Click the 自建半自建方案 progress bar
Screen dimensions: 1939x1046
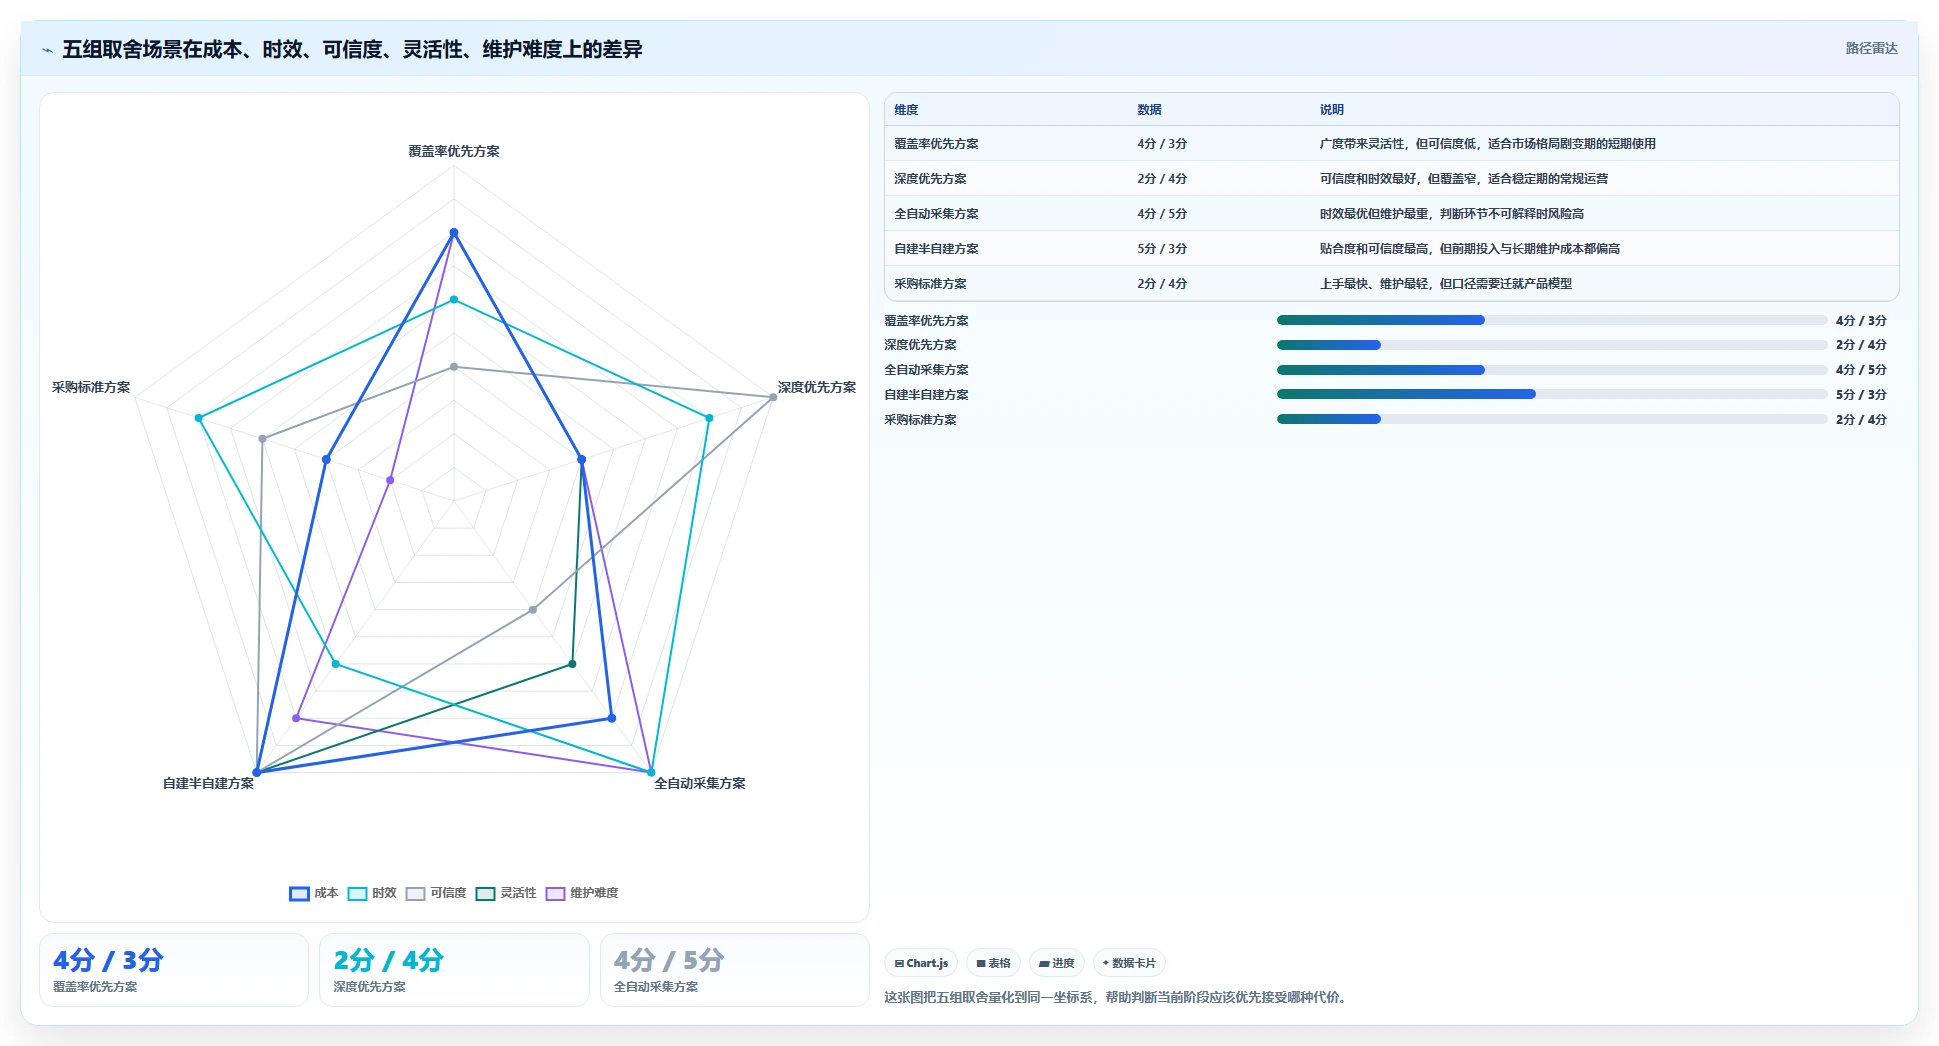click(1551, 394)
